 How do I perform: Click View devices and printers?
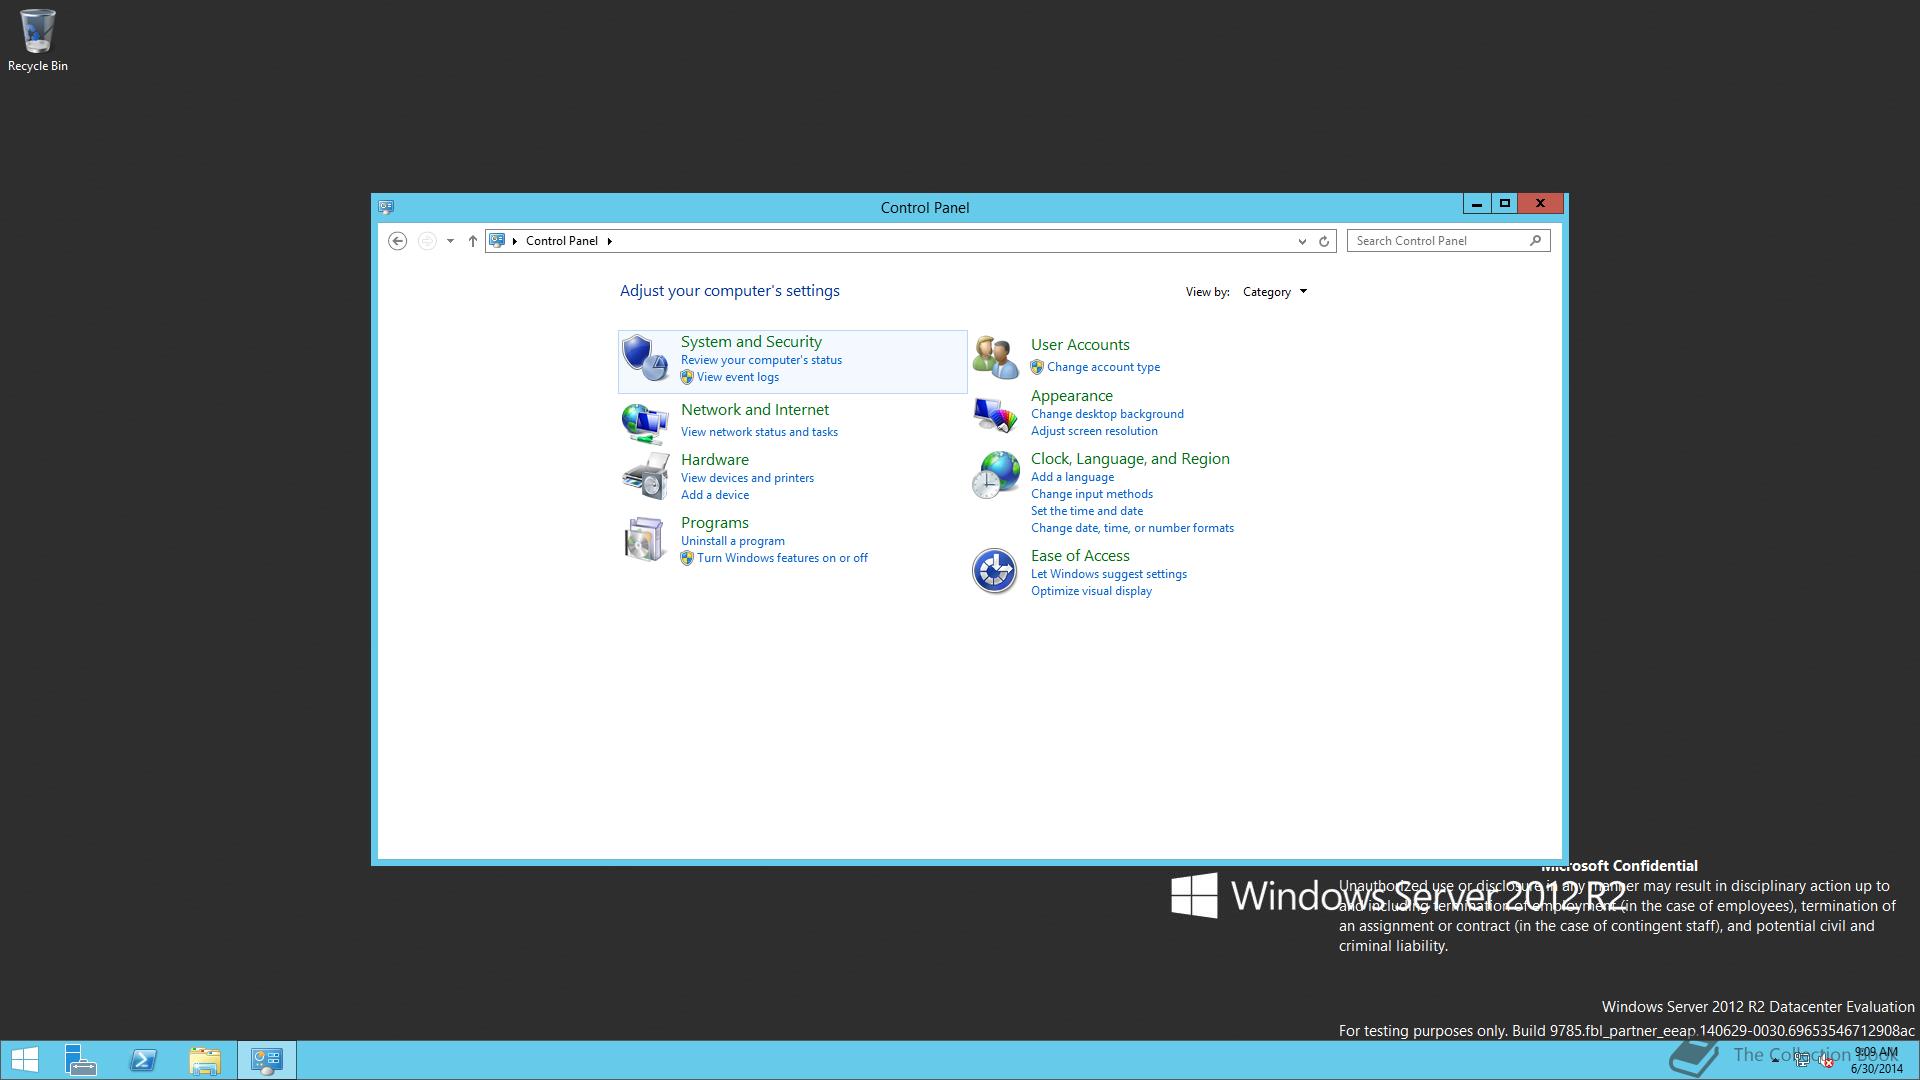click(x=747, y=478)
